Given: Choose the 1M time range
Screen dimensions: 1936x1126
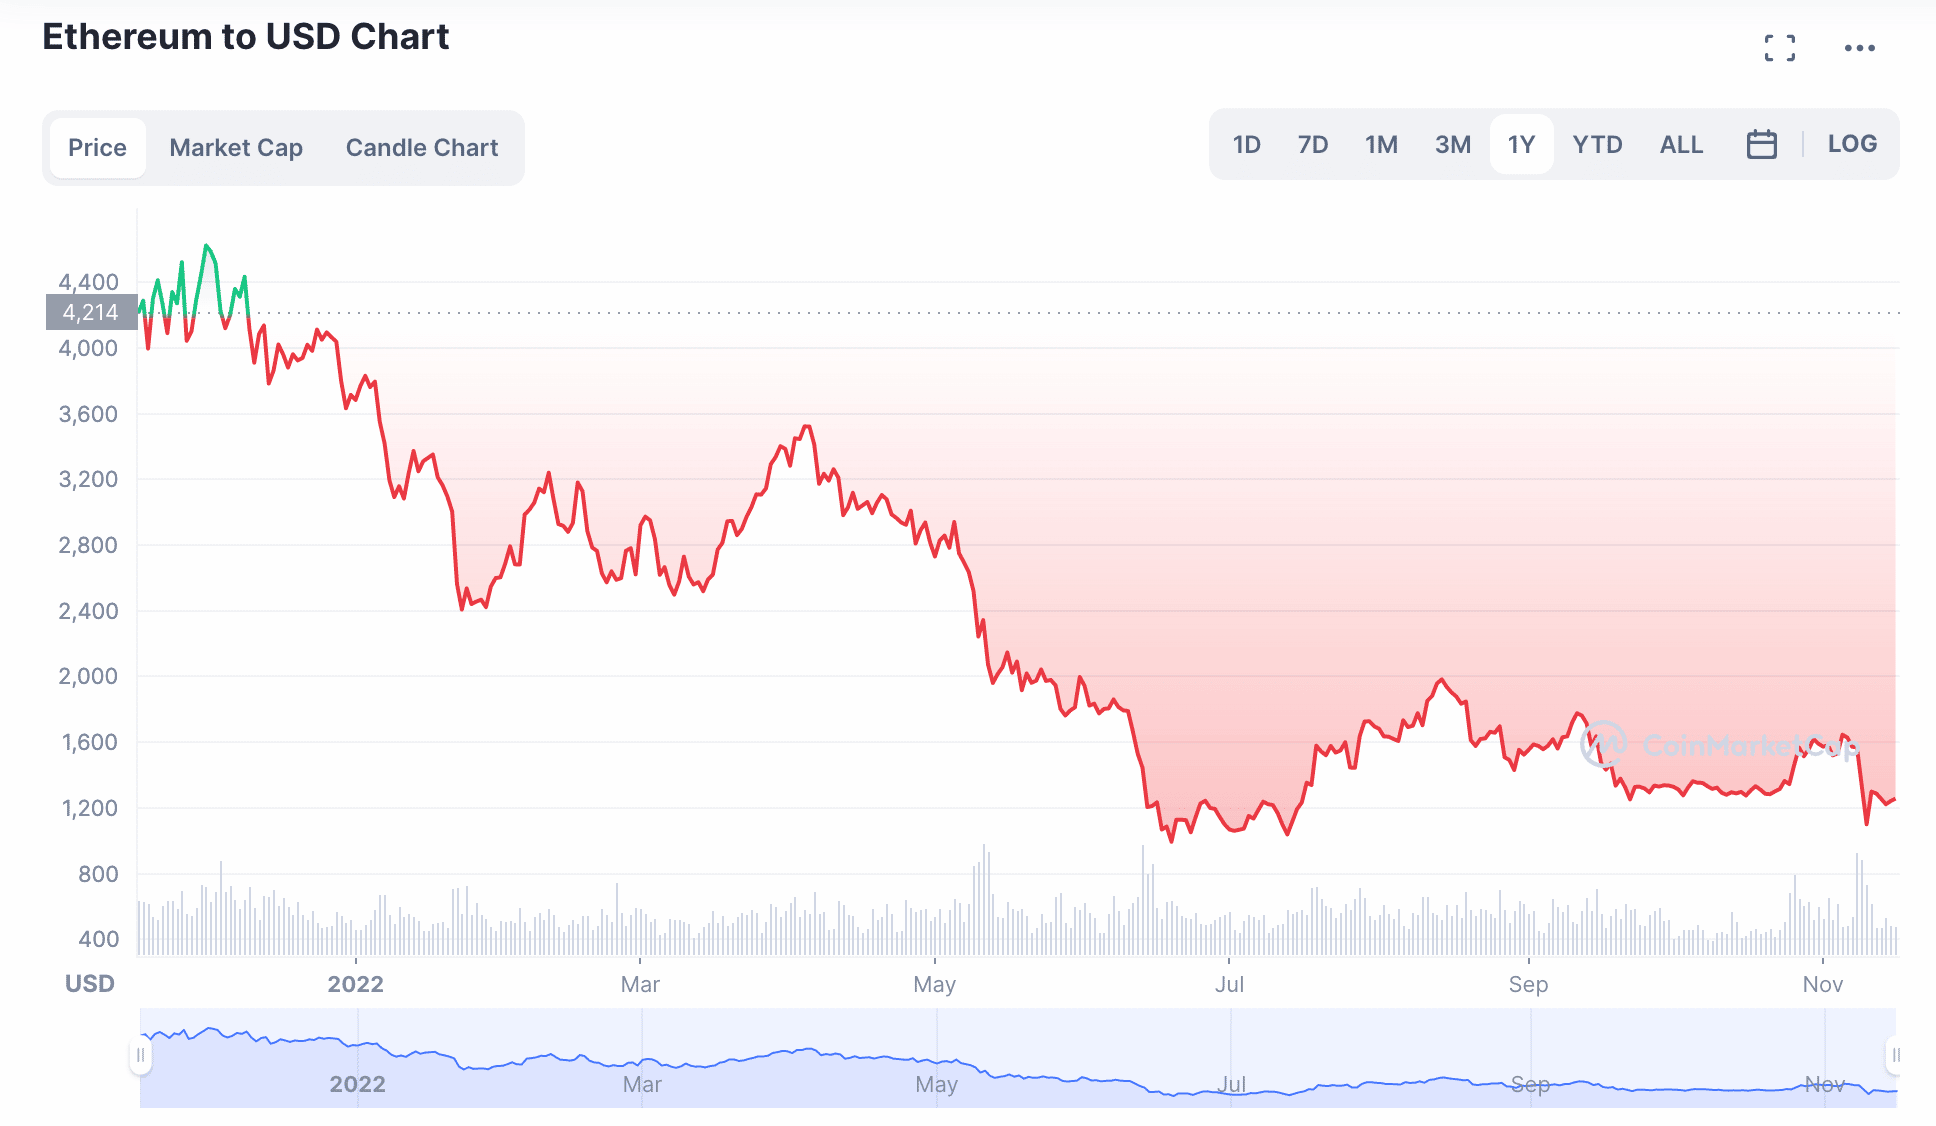Looking at the screenshot, I should pyautogui.click(x=1381, y=145).
